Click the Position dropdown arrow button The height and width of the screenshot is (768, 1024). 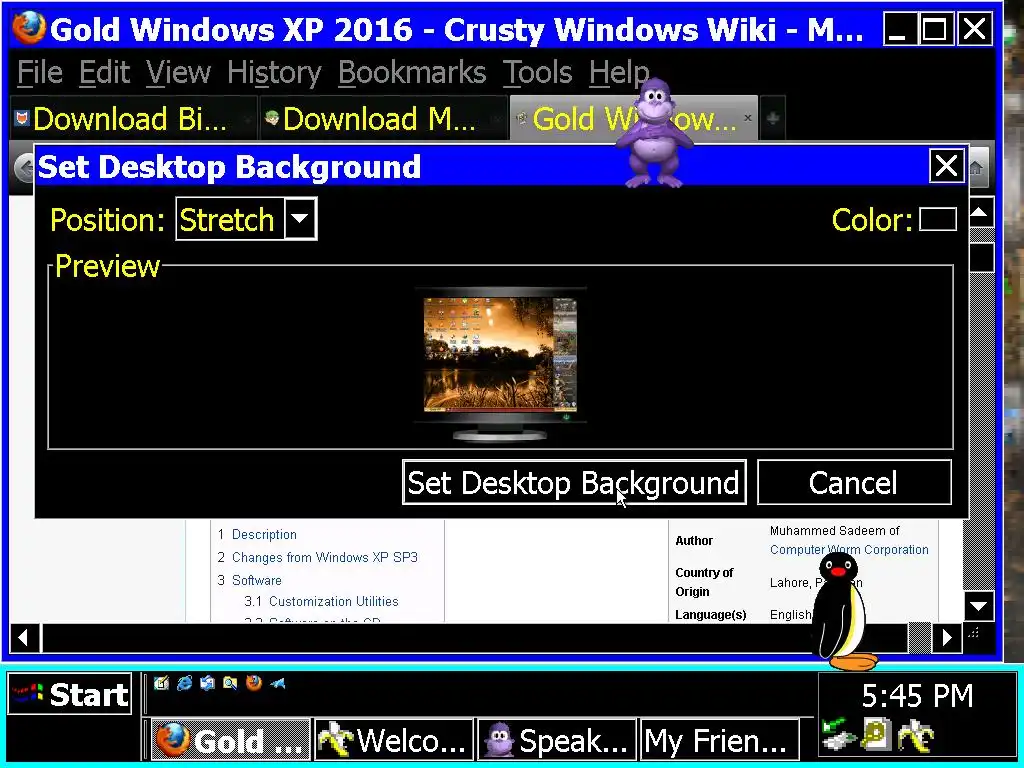tap(300, 219)
